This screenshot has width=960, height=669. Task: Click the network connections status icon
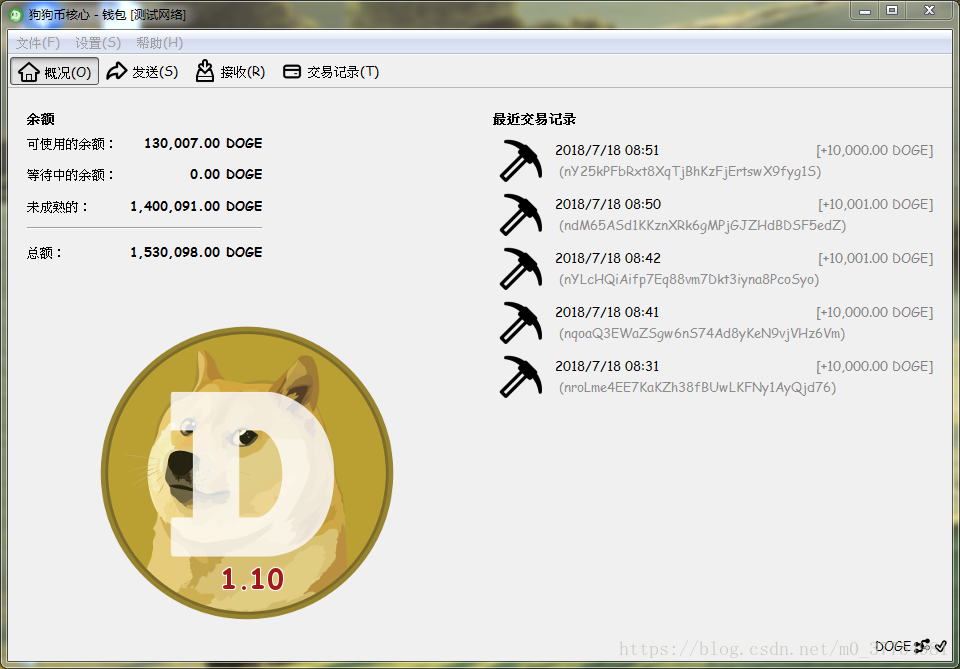point(922,646)
